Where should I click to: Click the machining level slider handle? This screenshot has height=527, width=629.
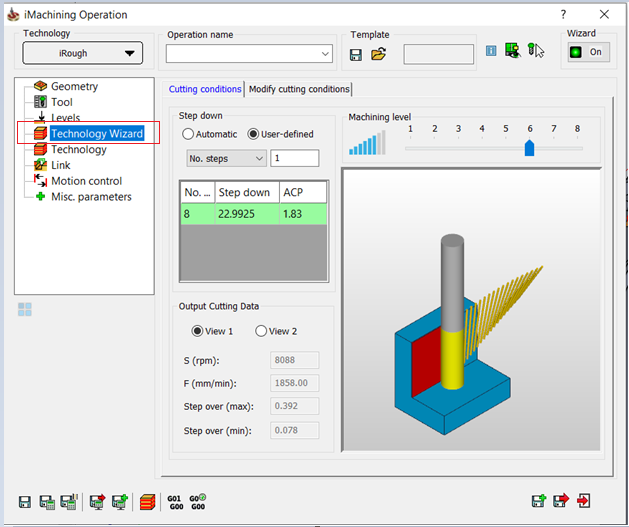click(530, 148)
